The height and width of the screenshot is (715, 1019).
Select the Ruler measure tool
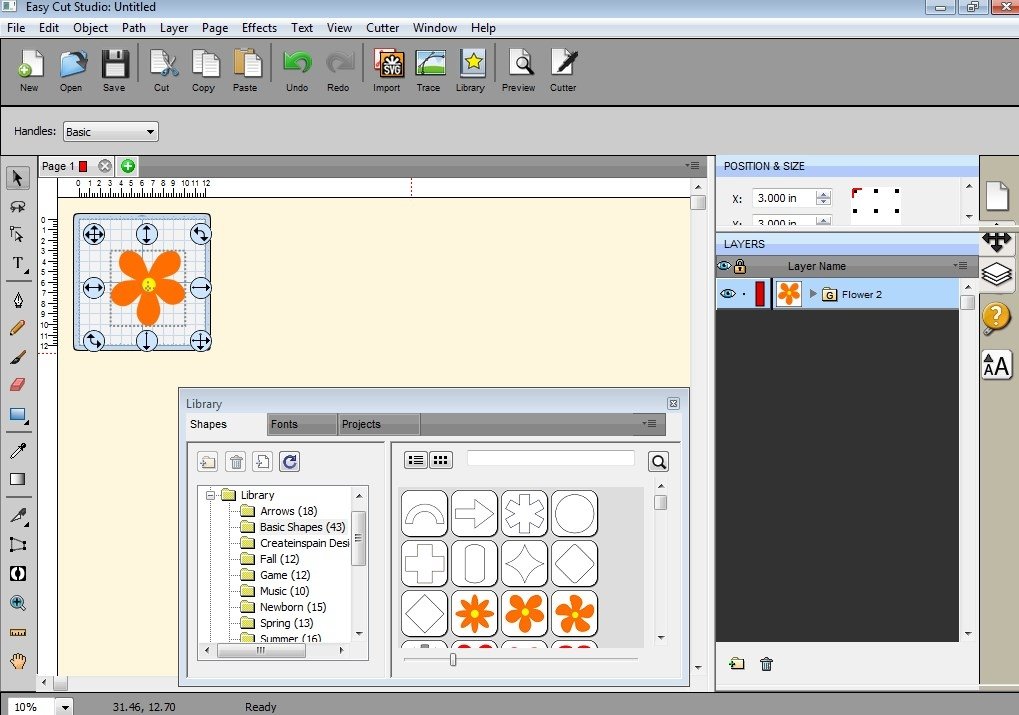[x=18, y=632]
